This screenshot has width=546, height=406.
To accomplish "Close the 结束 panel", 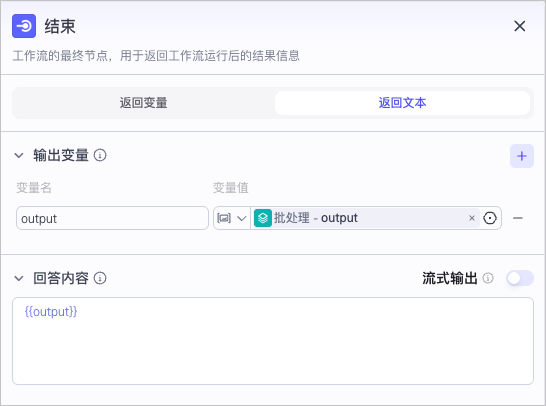I will pos(520,26).
